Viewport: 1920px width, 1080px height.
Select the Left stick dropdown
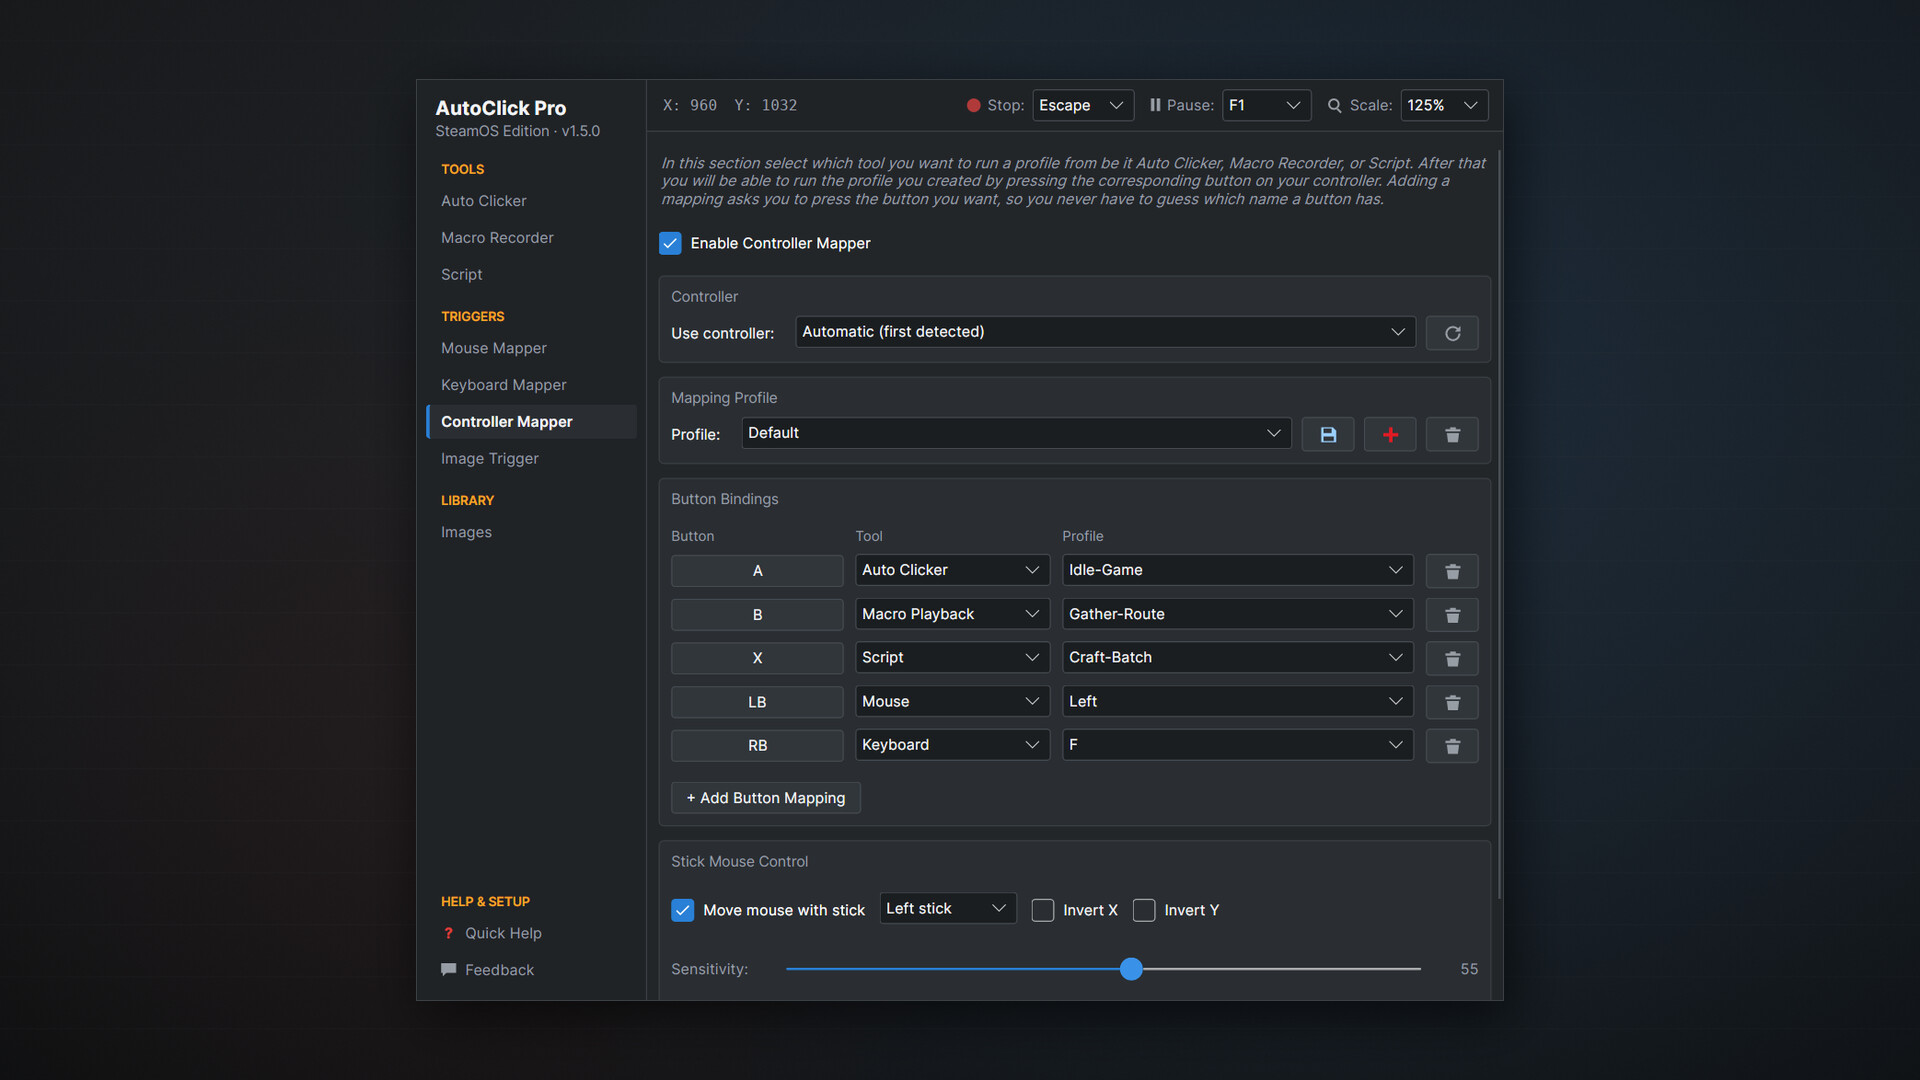click(x=948, y=908)
